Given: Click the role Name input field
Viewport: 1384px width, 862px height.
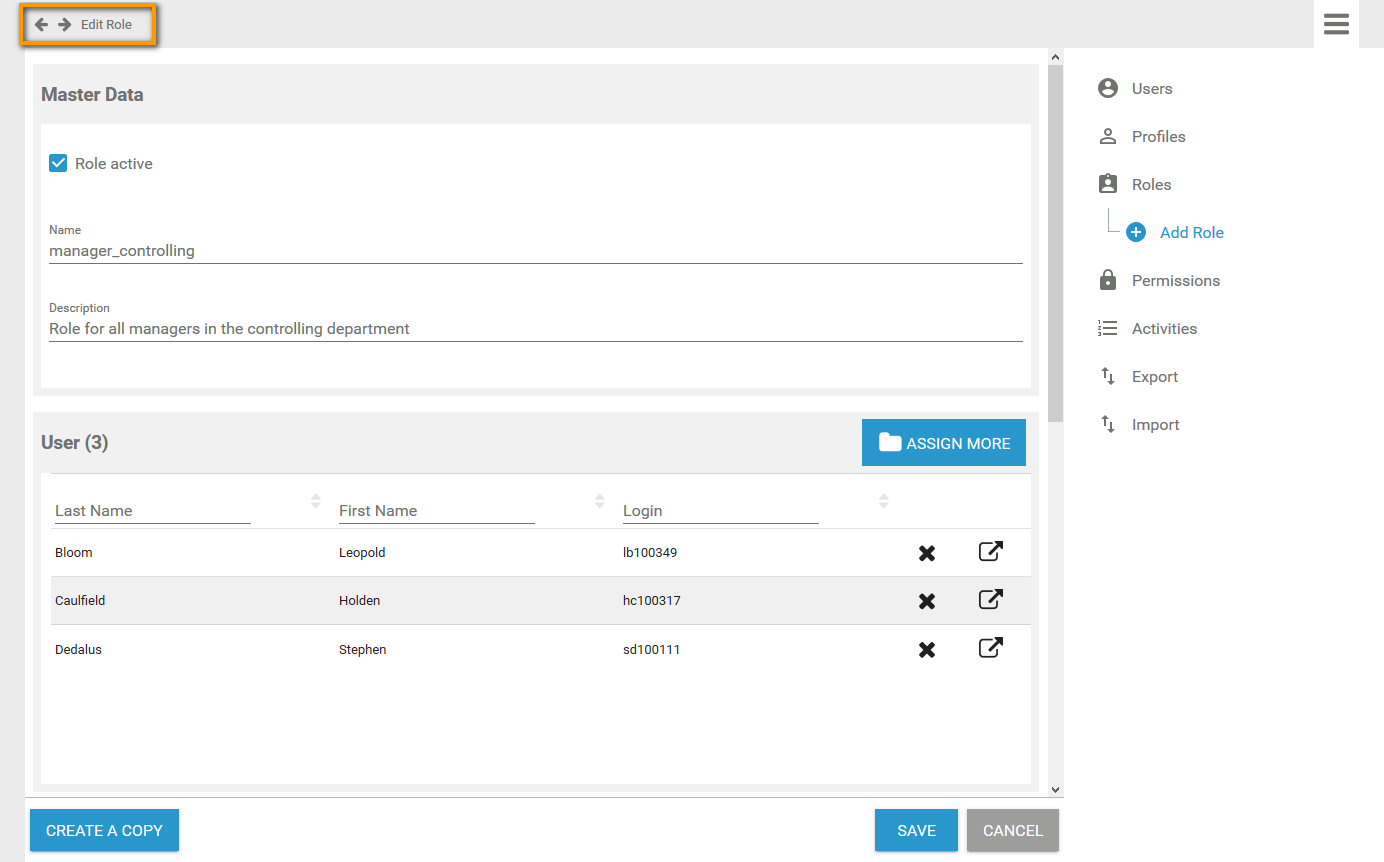Looking at the screenshot, I should tap(535, 251).
